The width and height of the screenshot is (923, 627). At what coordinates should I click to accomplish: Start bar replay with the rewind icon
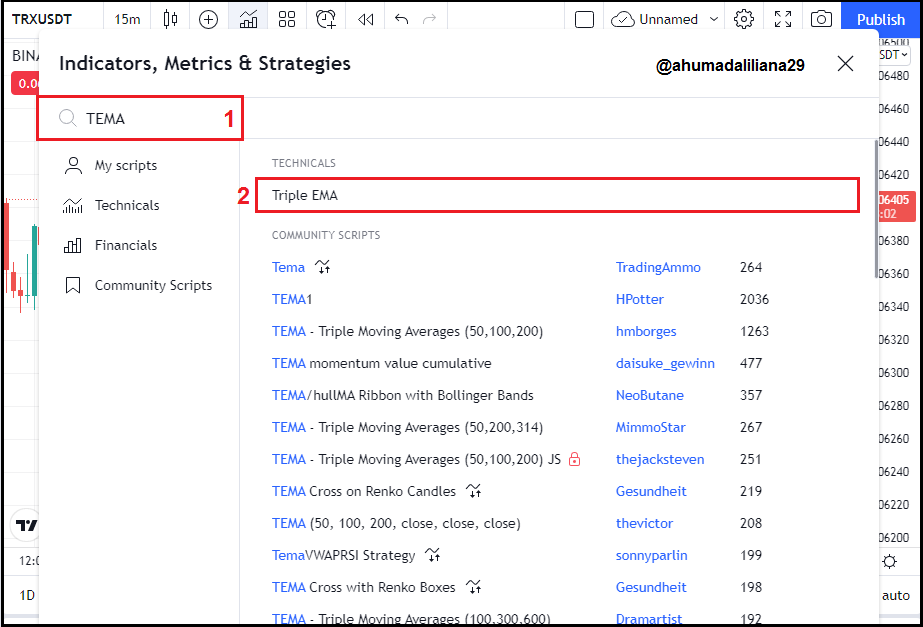366,19
